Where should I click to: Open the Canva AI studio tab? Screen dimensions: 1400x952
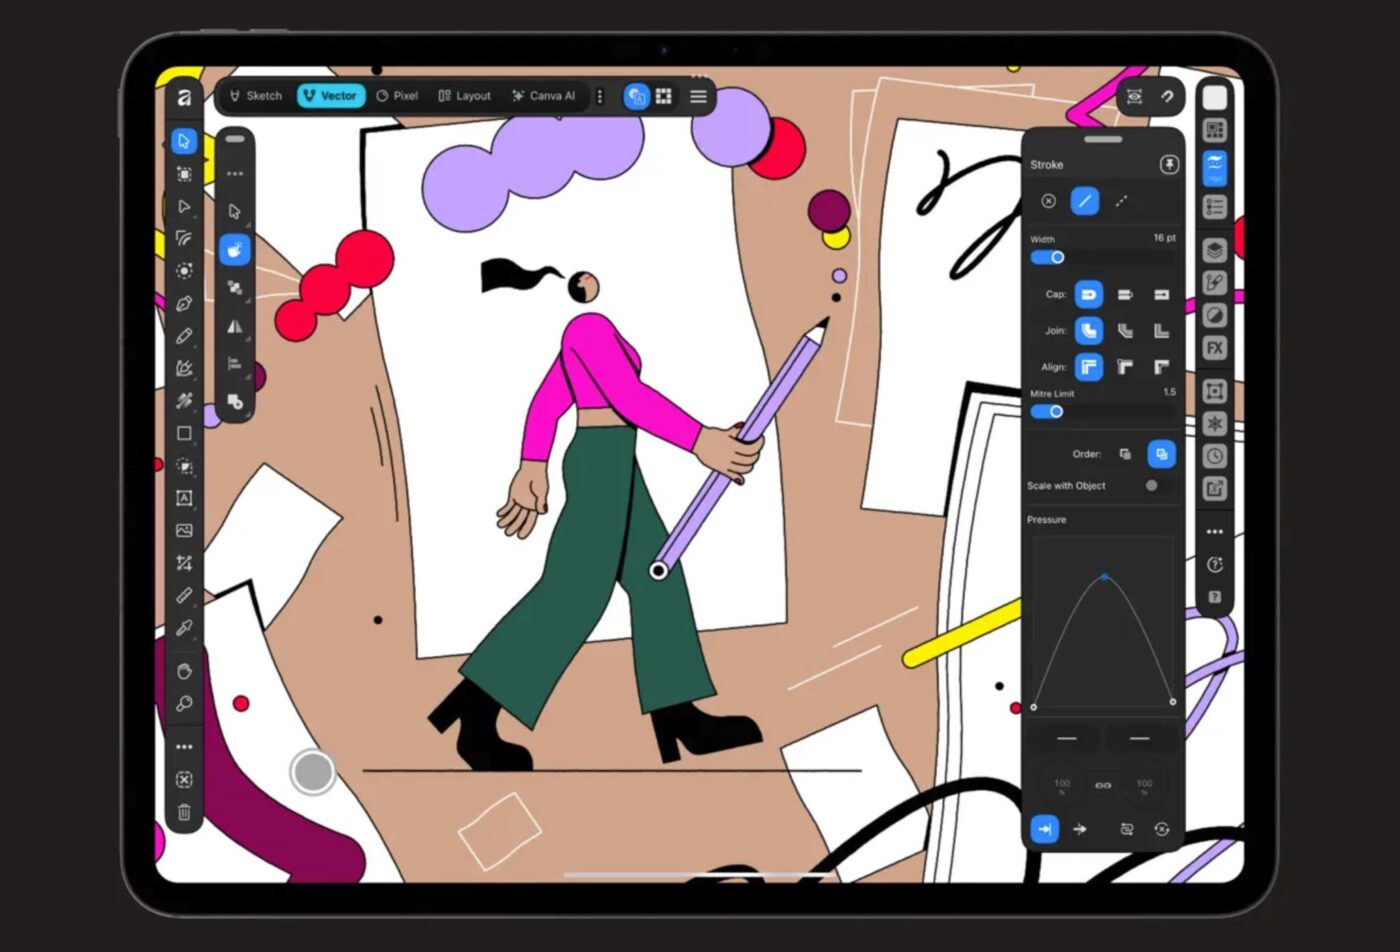[x=544, y=96]
